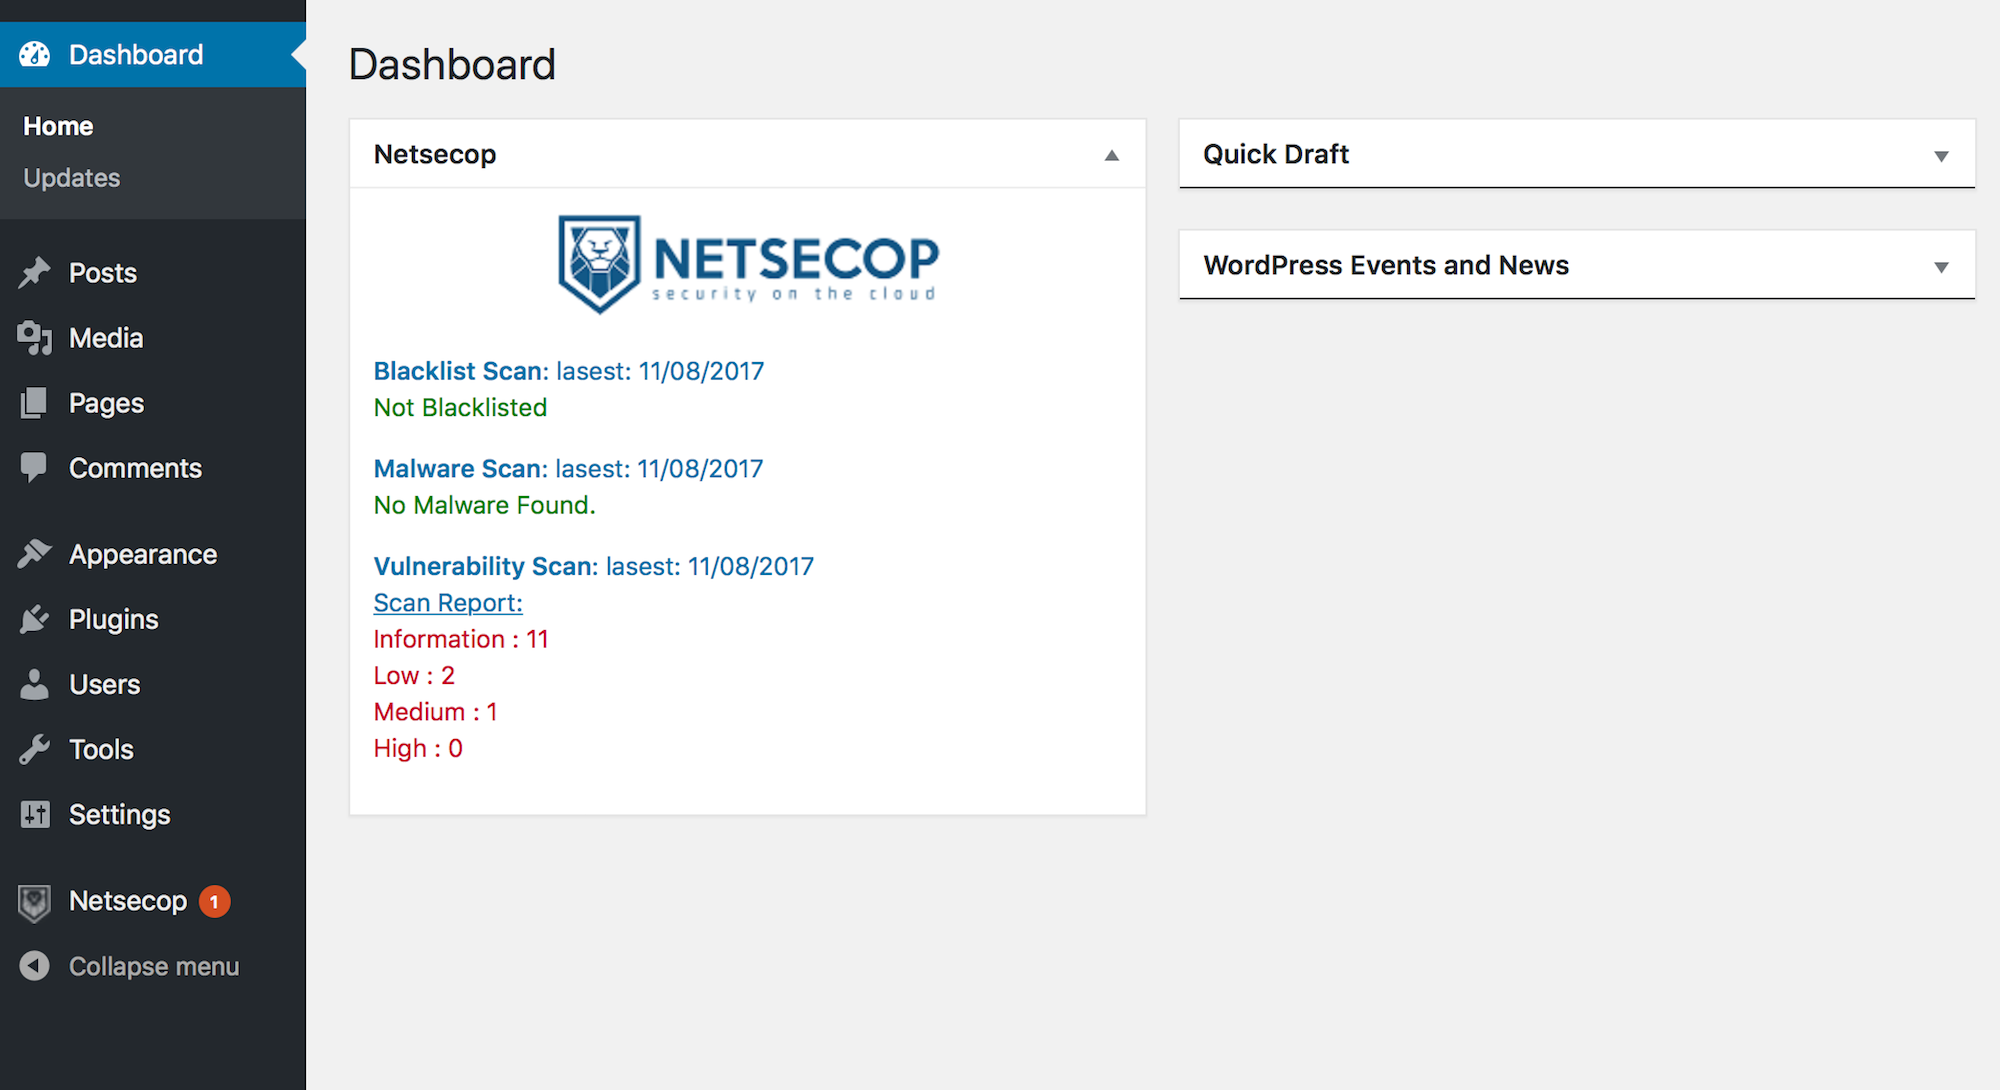Select the Home submenu item
This screenshot has height=1090, width=2000.
[58, 126]
